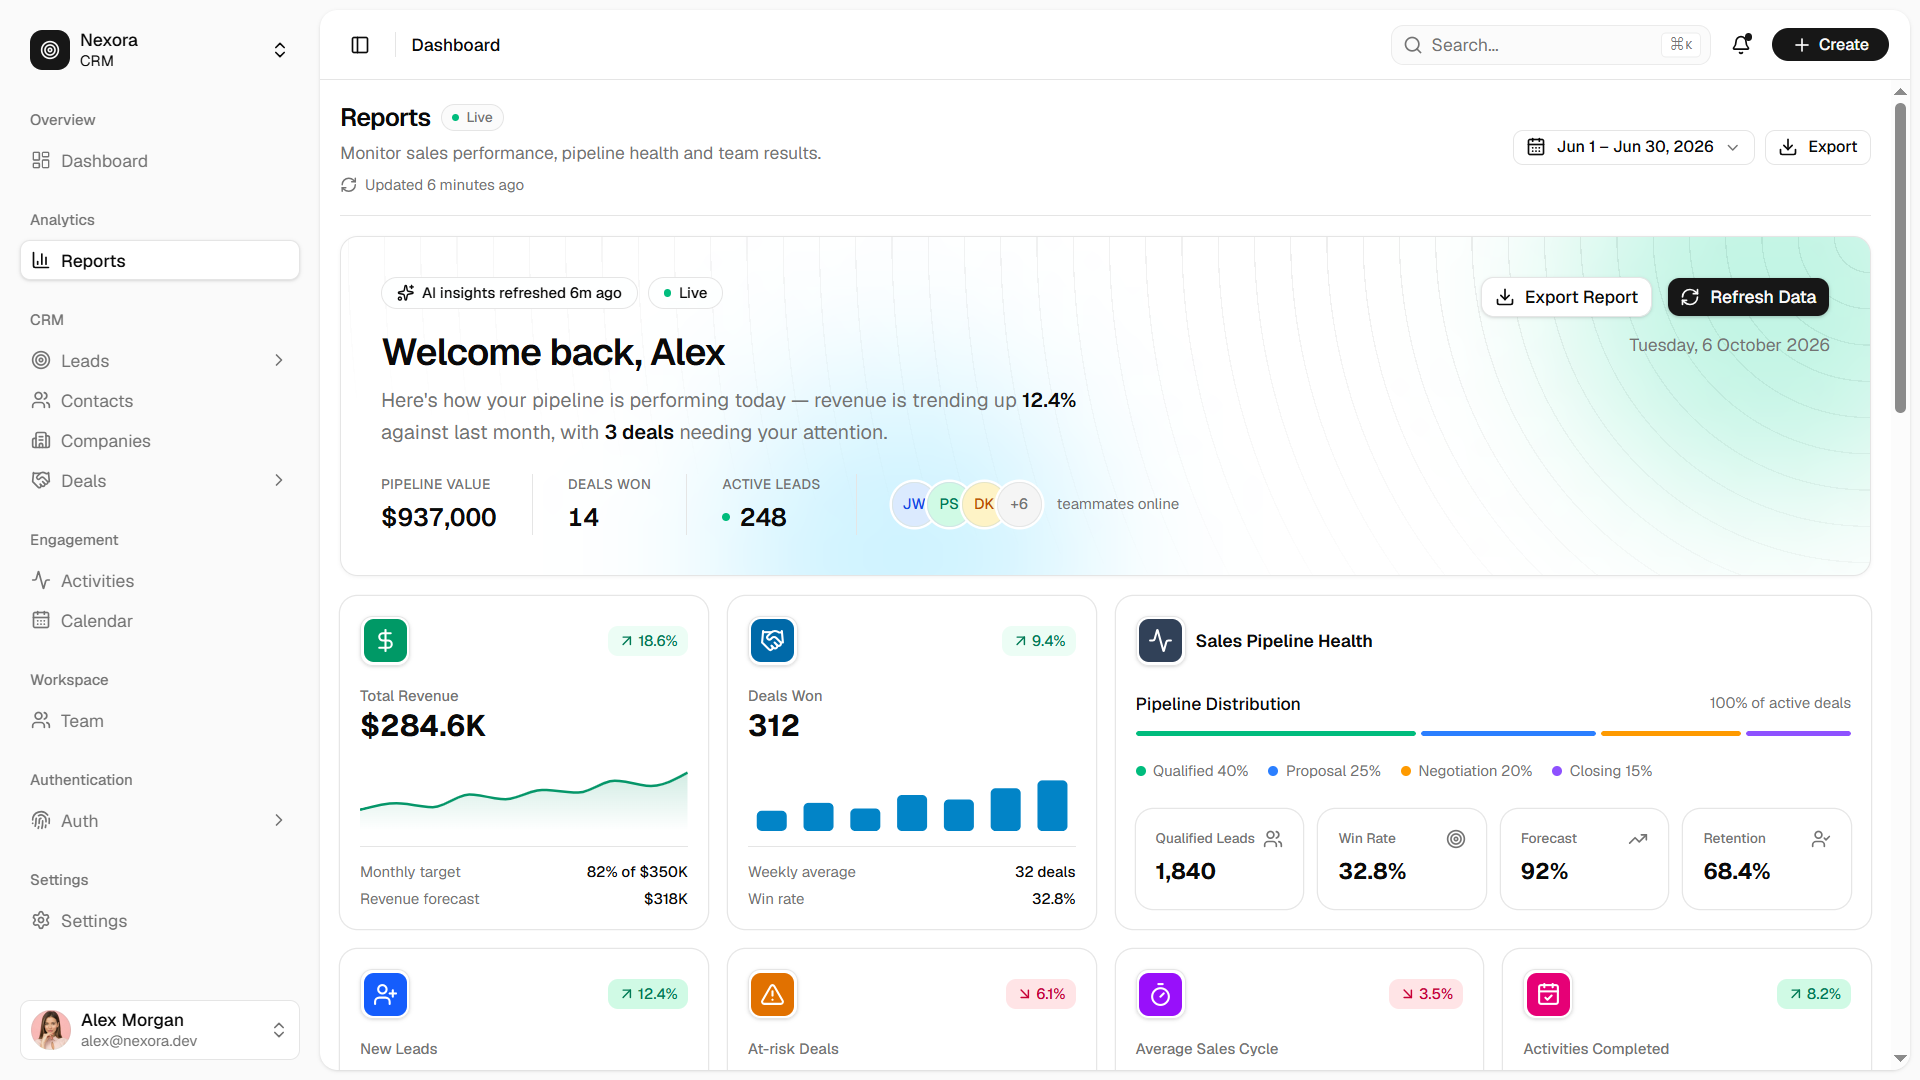Open Companies in the sidebar
This screenshot has width=1920, height=1080.
pyautogui.click(x=160, y=441)
